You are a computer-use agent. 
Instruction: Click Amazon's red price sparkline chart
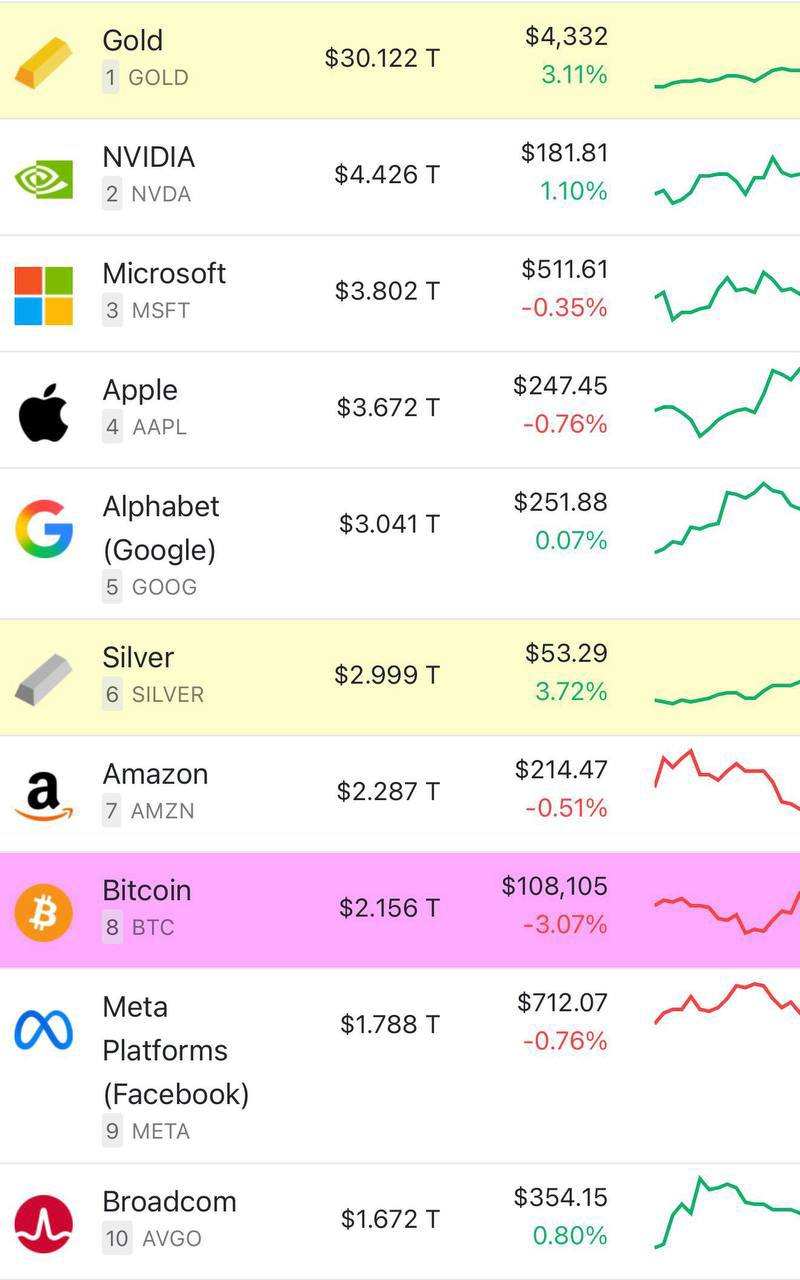(x=727, y=778)
